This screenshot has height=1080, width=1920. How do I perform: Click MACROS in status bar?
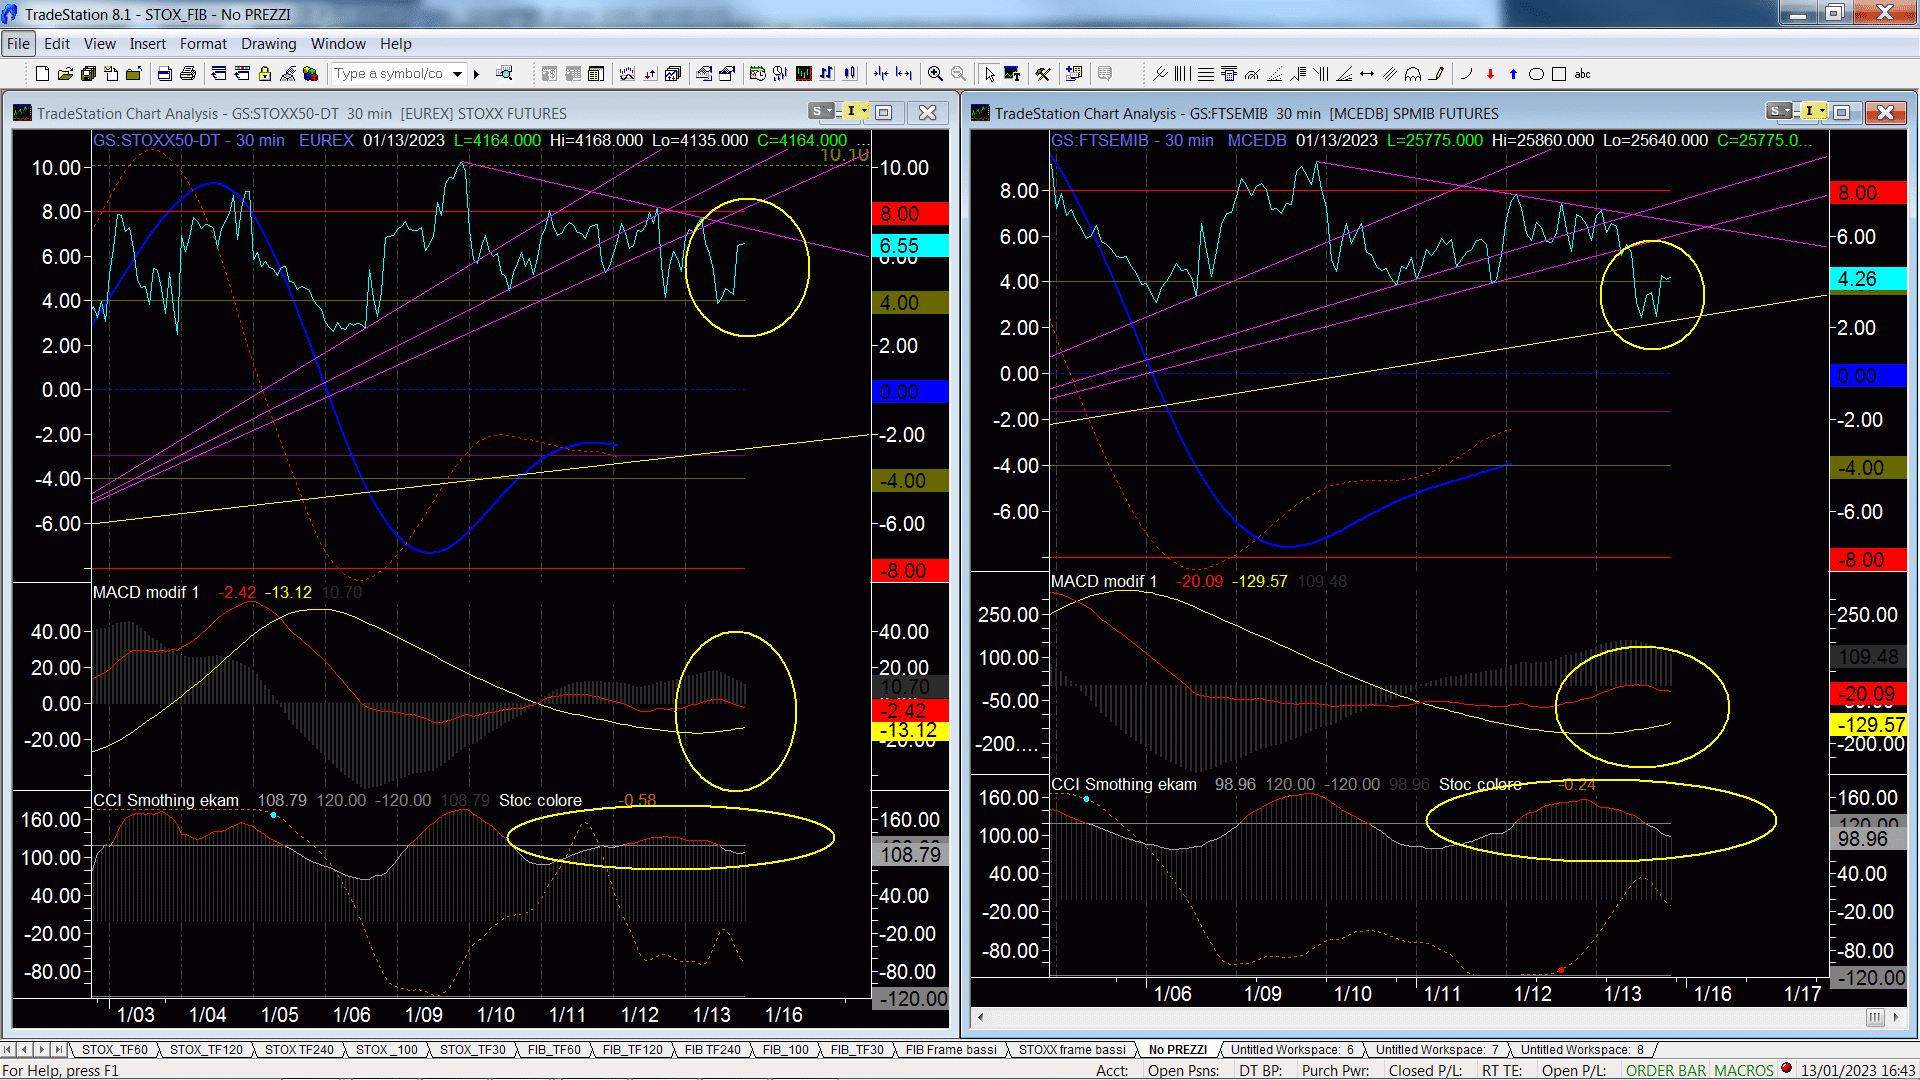1743,1070
